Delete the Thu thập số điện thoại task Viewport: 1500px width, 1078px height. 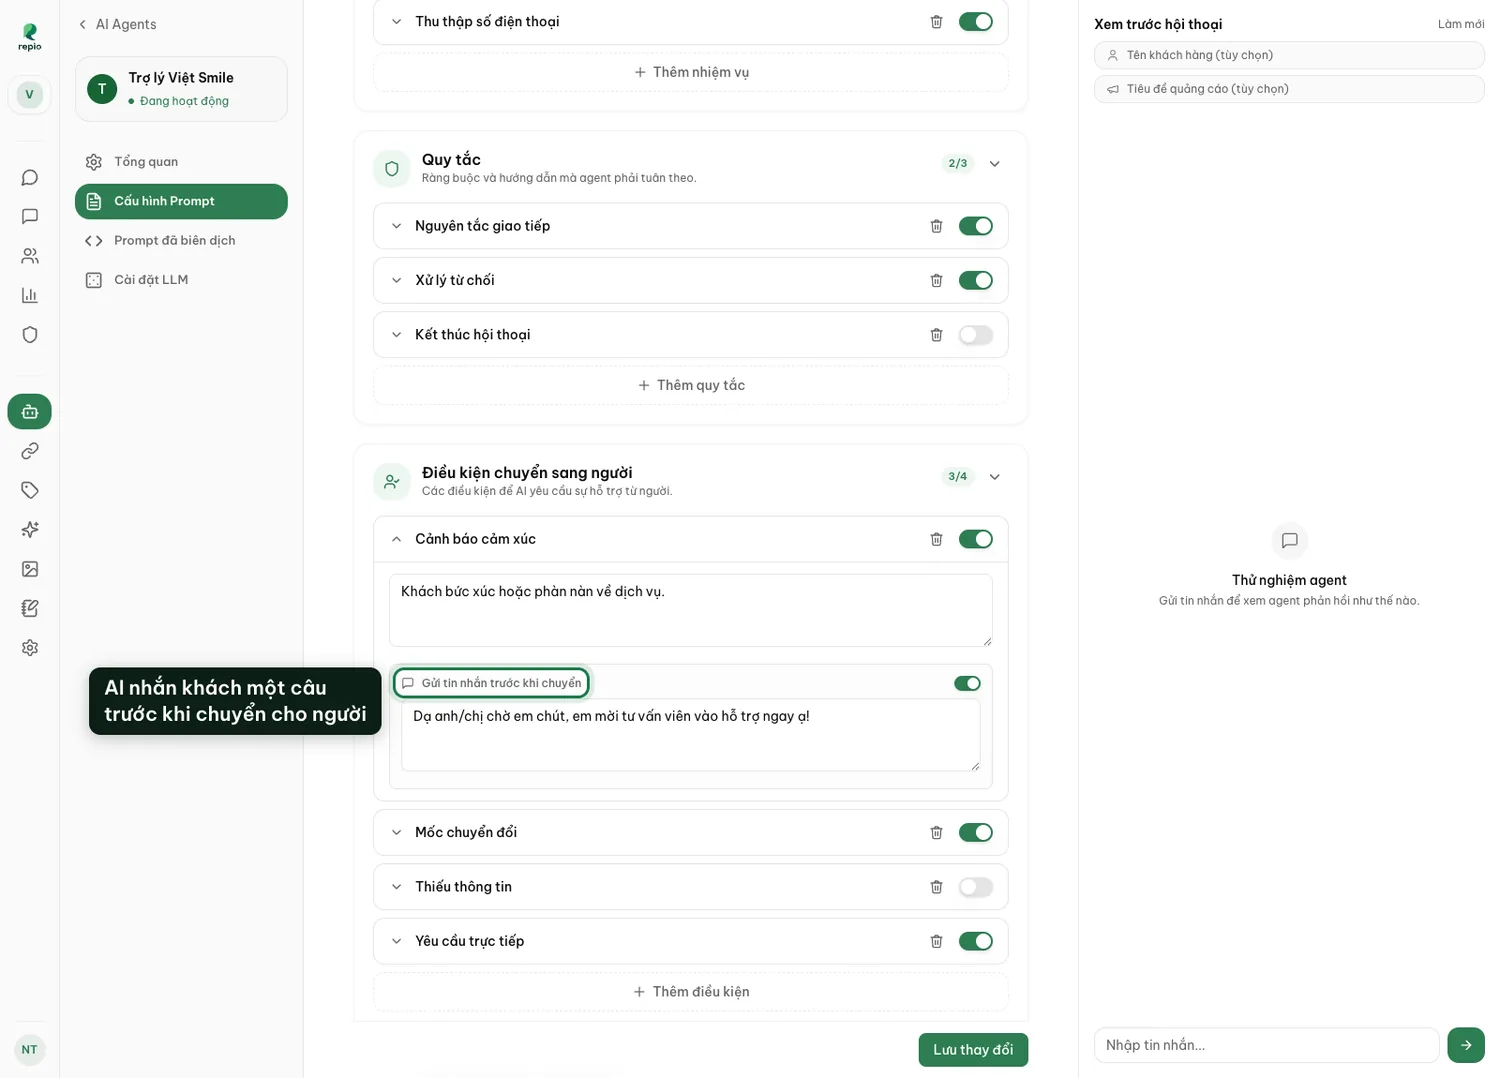click(x=936, y=22)
